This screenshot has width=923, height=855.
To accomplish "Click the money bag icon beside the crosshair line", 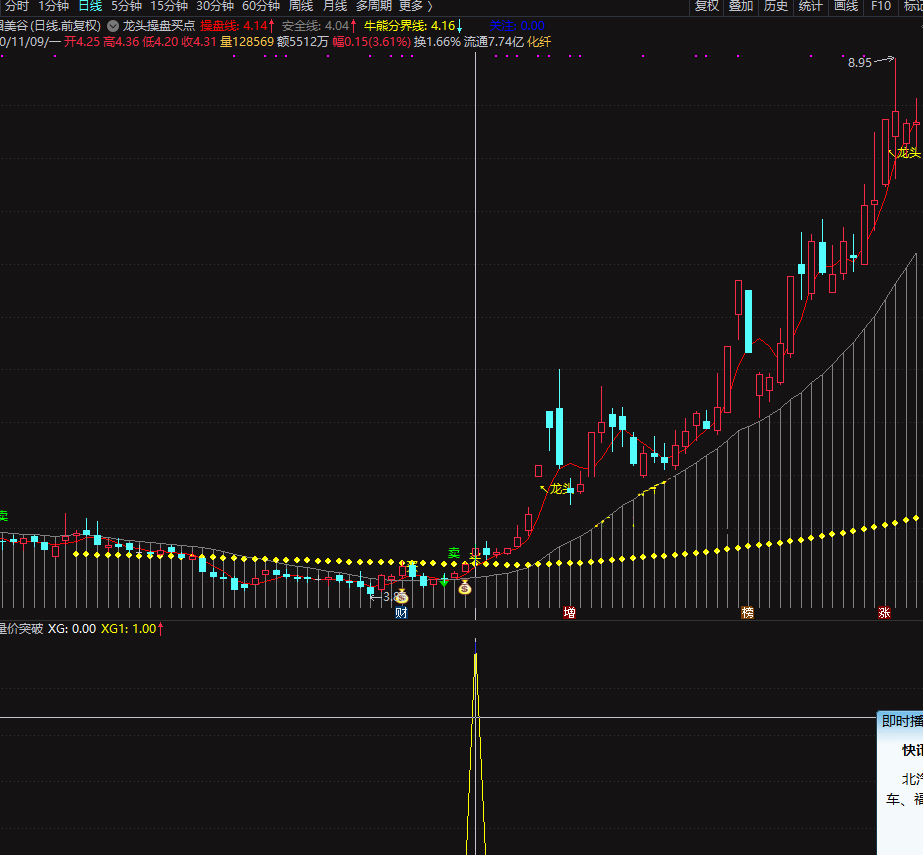I will (464, 586).
